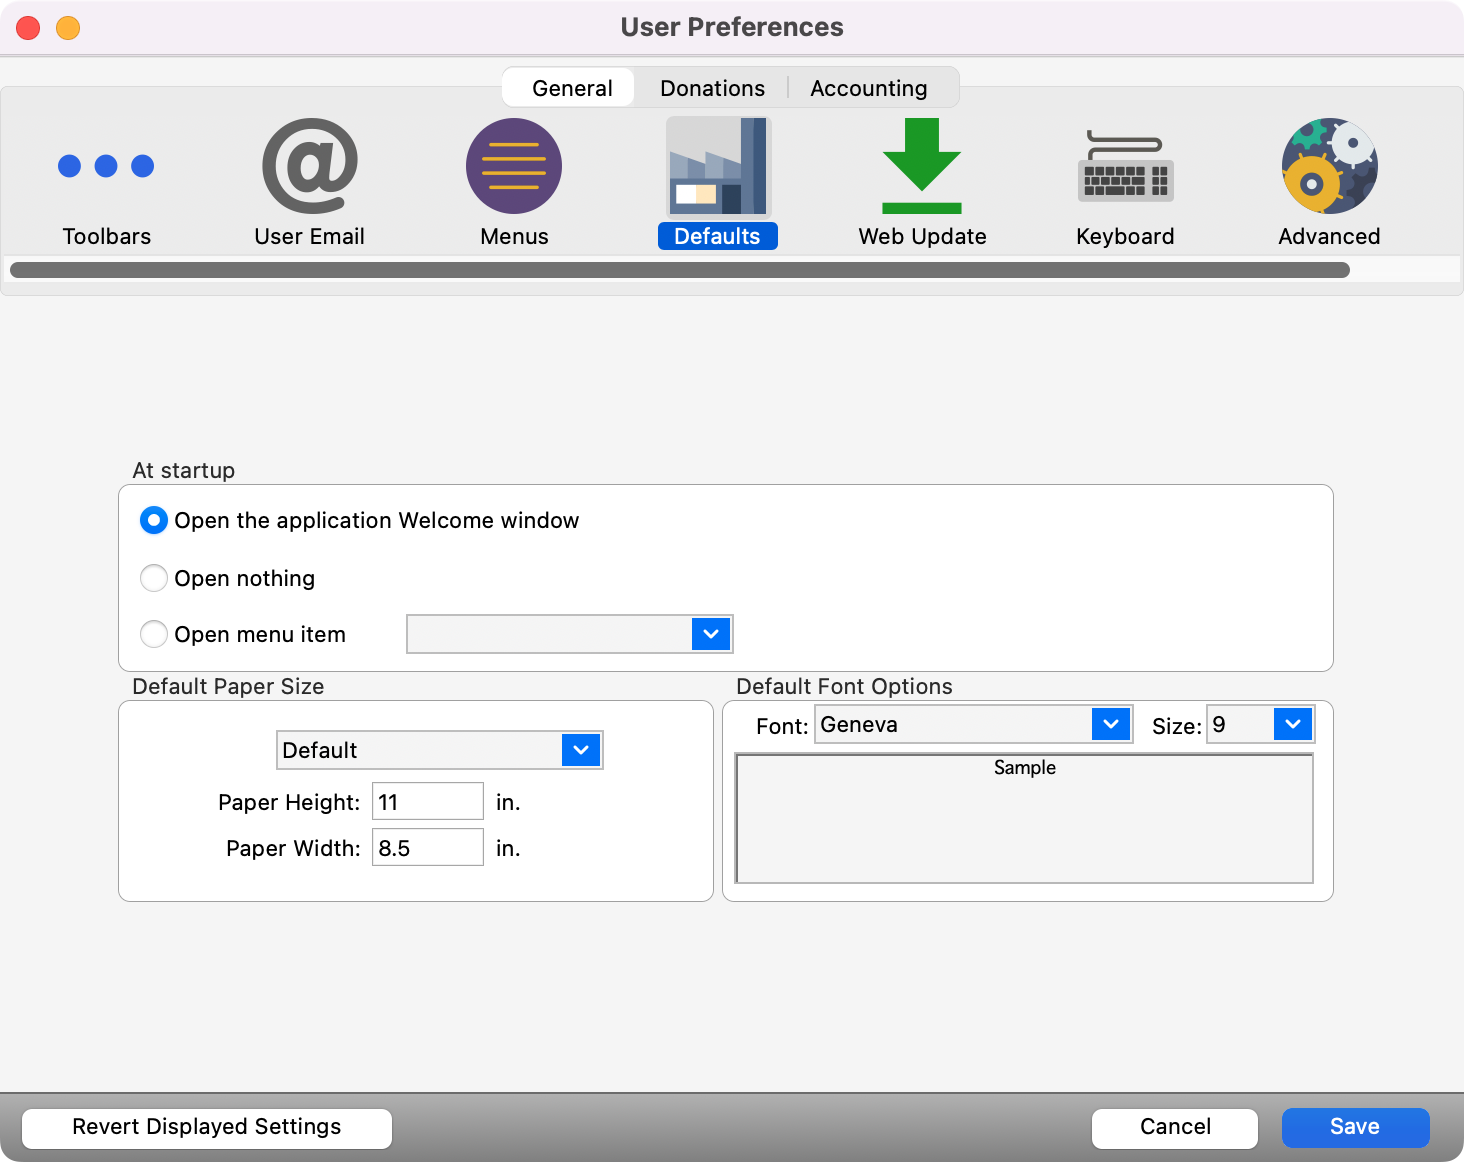Image resolution: width=1464 pixels, height=1162 pixels.
Task: Select the User Email at-sign icon
Action: pyautogui.click(x=309, y=167)
